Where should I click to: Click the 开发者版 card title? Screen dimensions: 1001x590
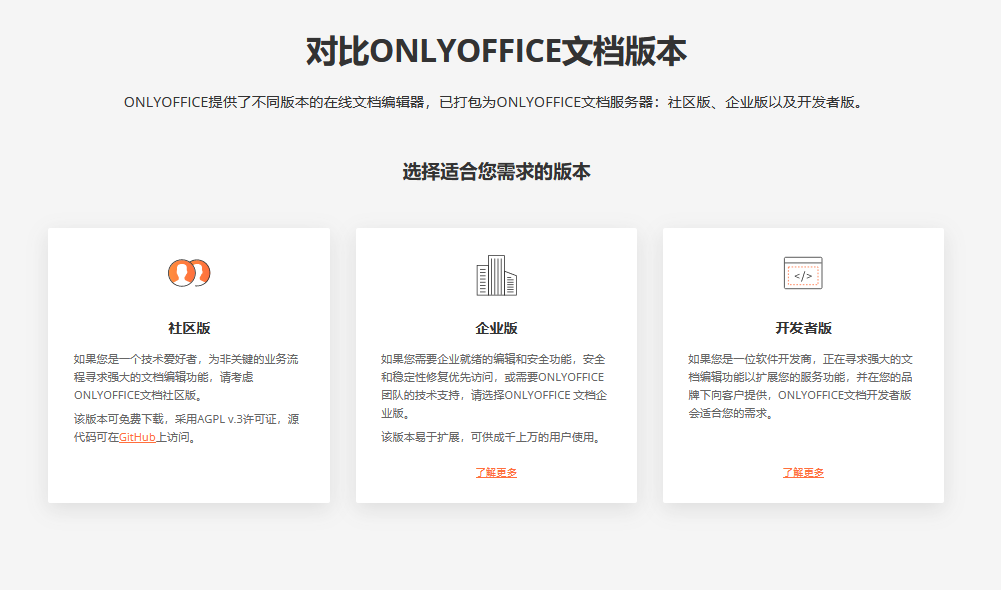click(x=803, y=328)
